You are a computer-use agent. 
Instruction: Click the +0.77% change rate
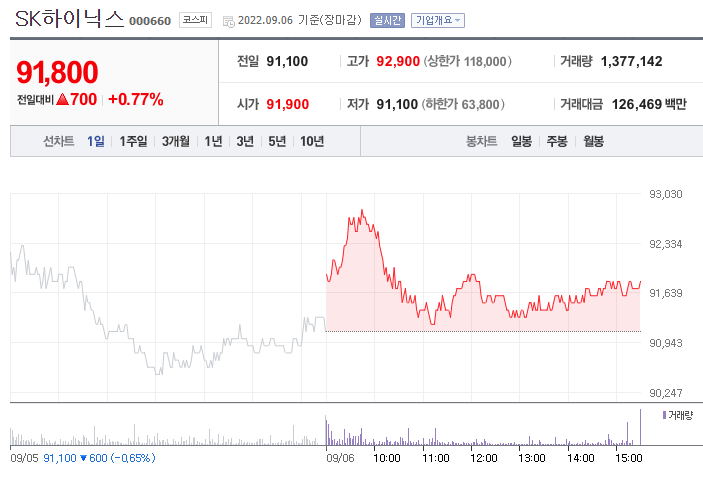(x=136, y=99)
